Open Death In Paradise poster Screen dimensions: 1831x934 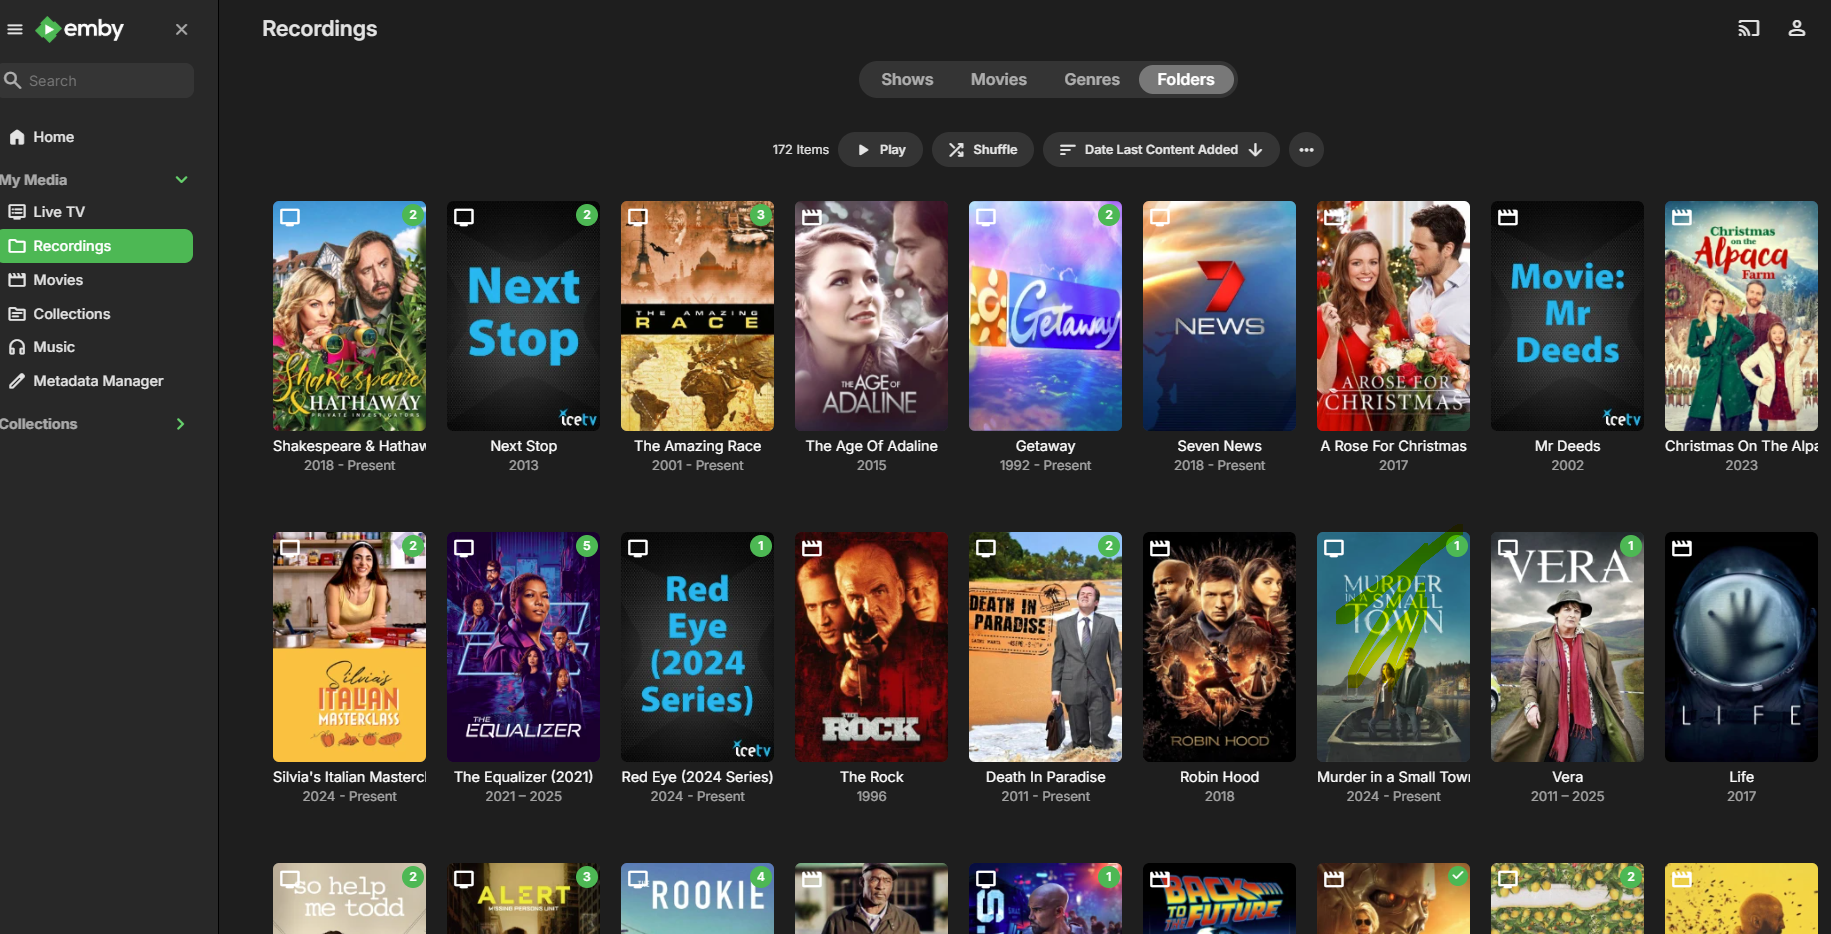[x=1046, y=647]
